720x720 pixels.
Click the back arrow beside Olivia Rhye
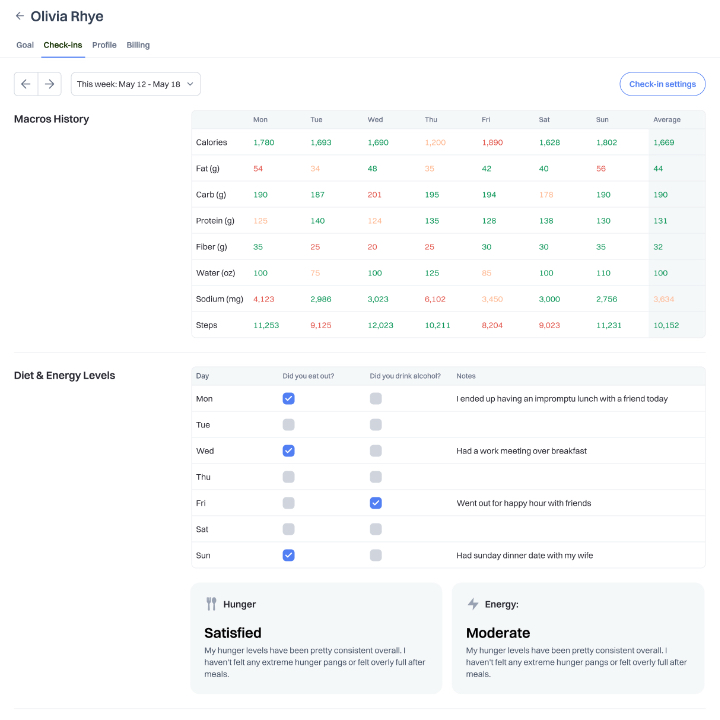20,16
